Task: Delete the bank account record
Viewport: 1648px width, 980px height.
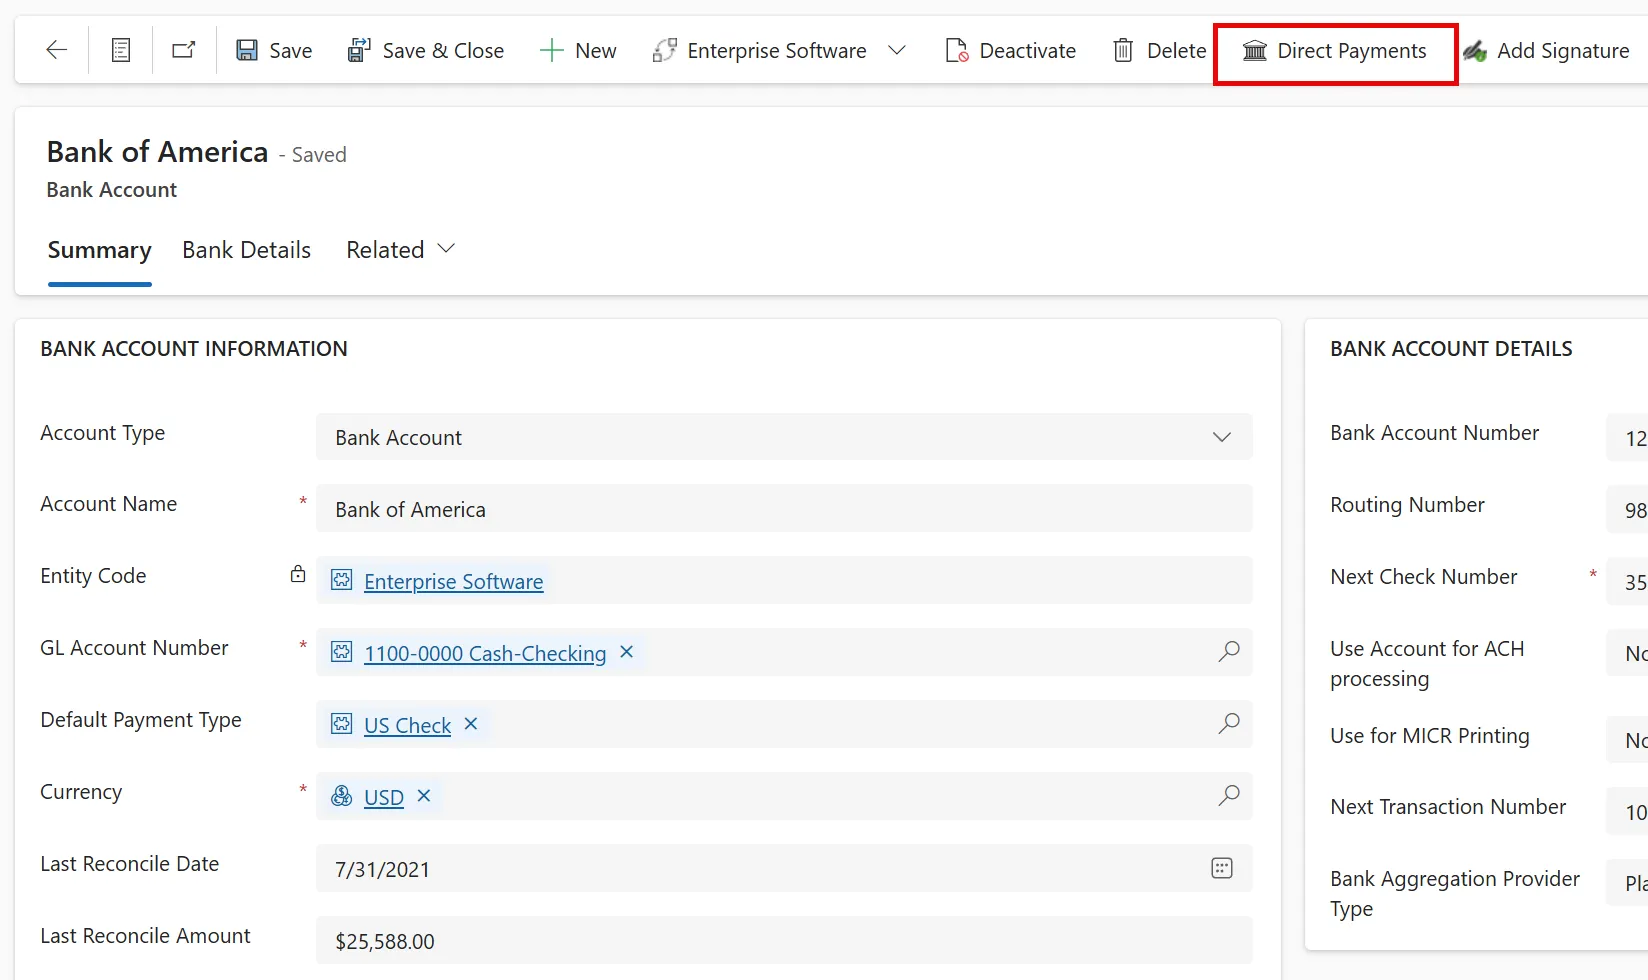Action: tap(1159, 50)
